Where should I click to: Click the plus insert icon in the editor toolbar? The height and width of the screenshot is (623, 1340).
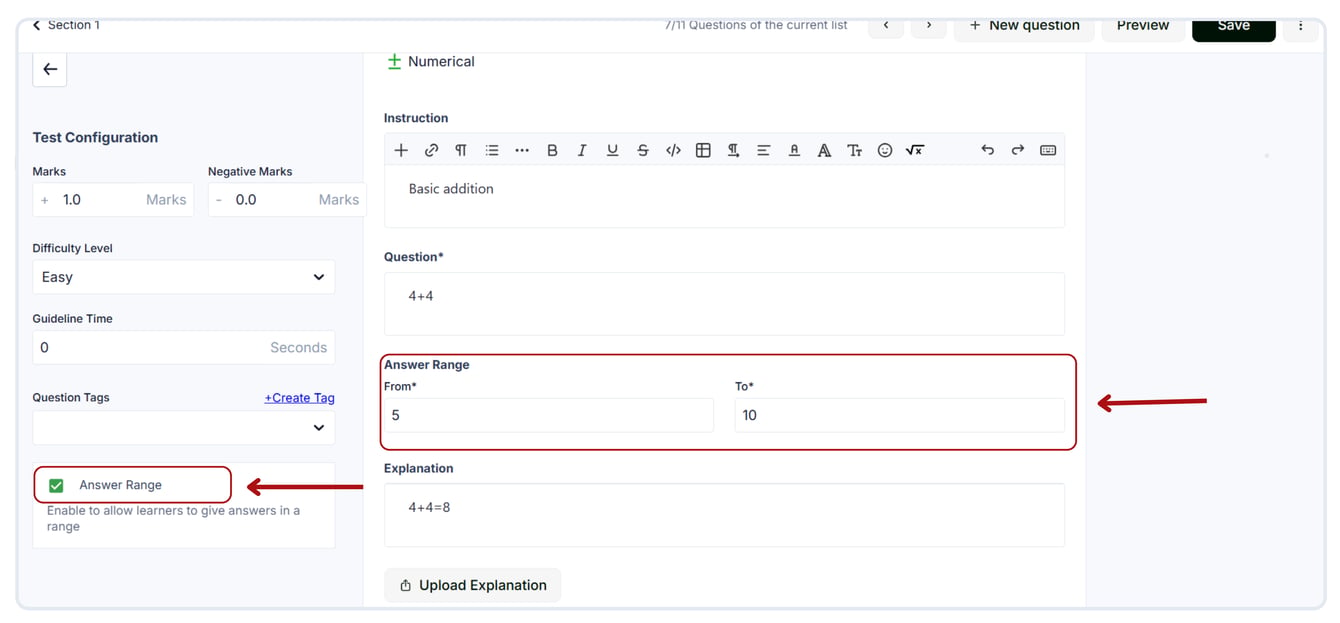coord(401,150)
